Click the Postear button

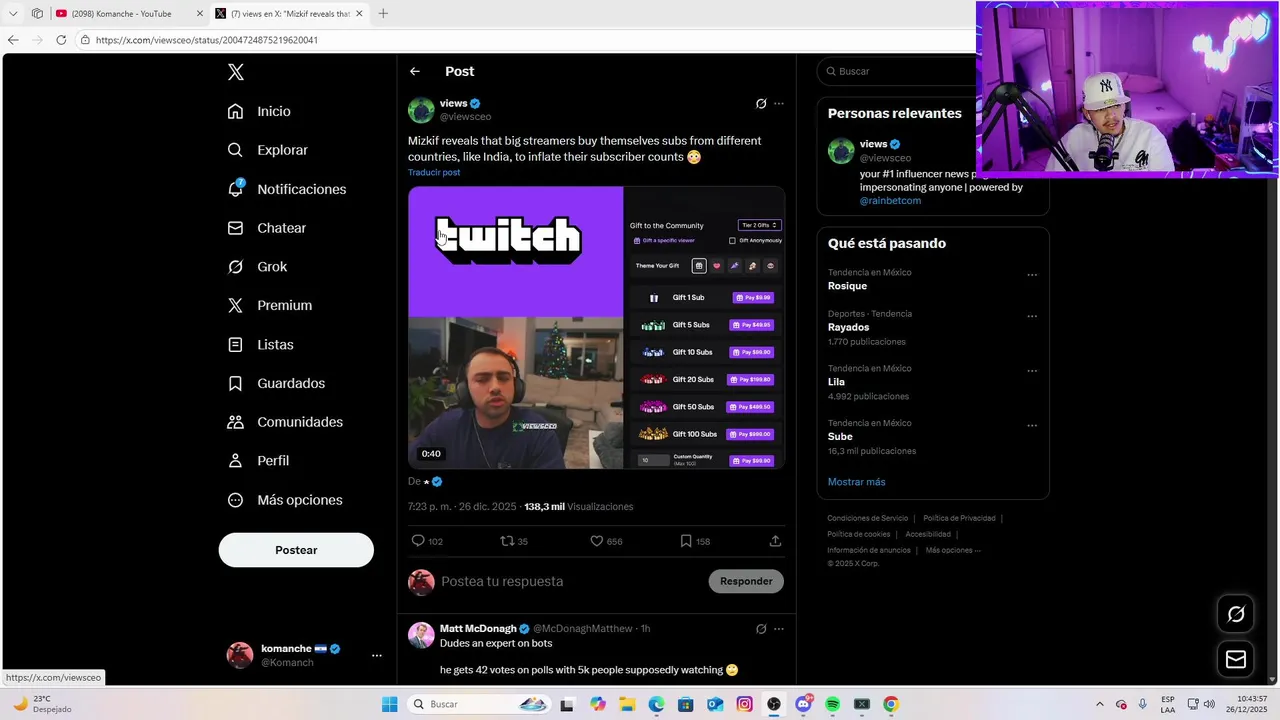(x=296, y=550)
